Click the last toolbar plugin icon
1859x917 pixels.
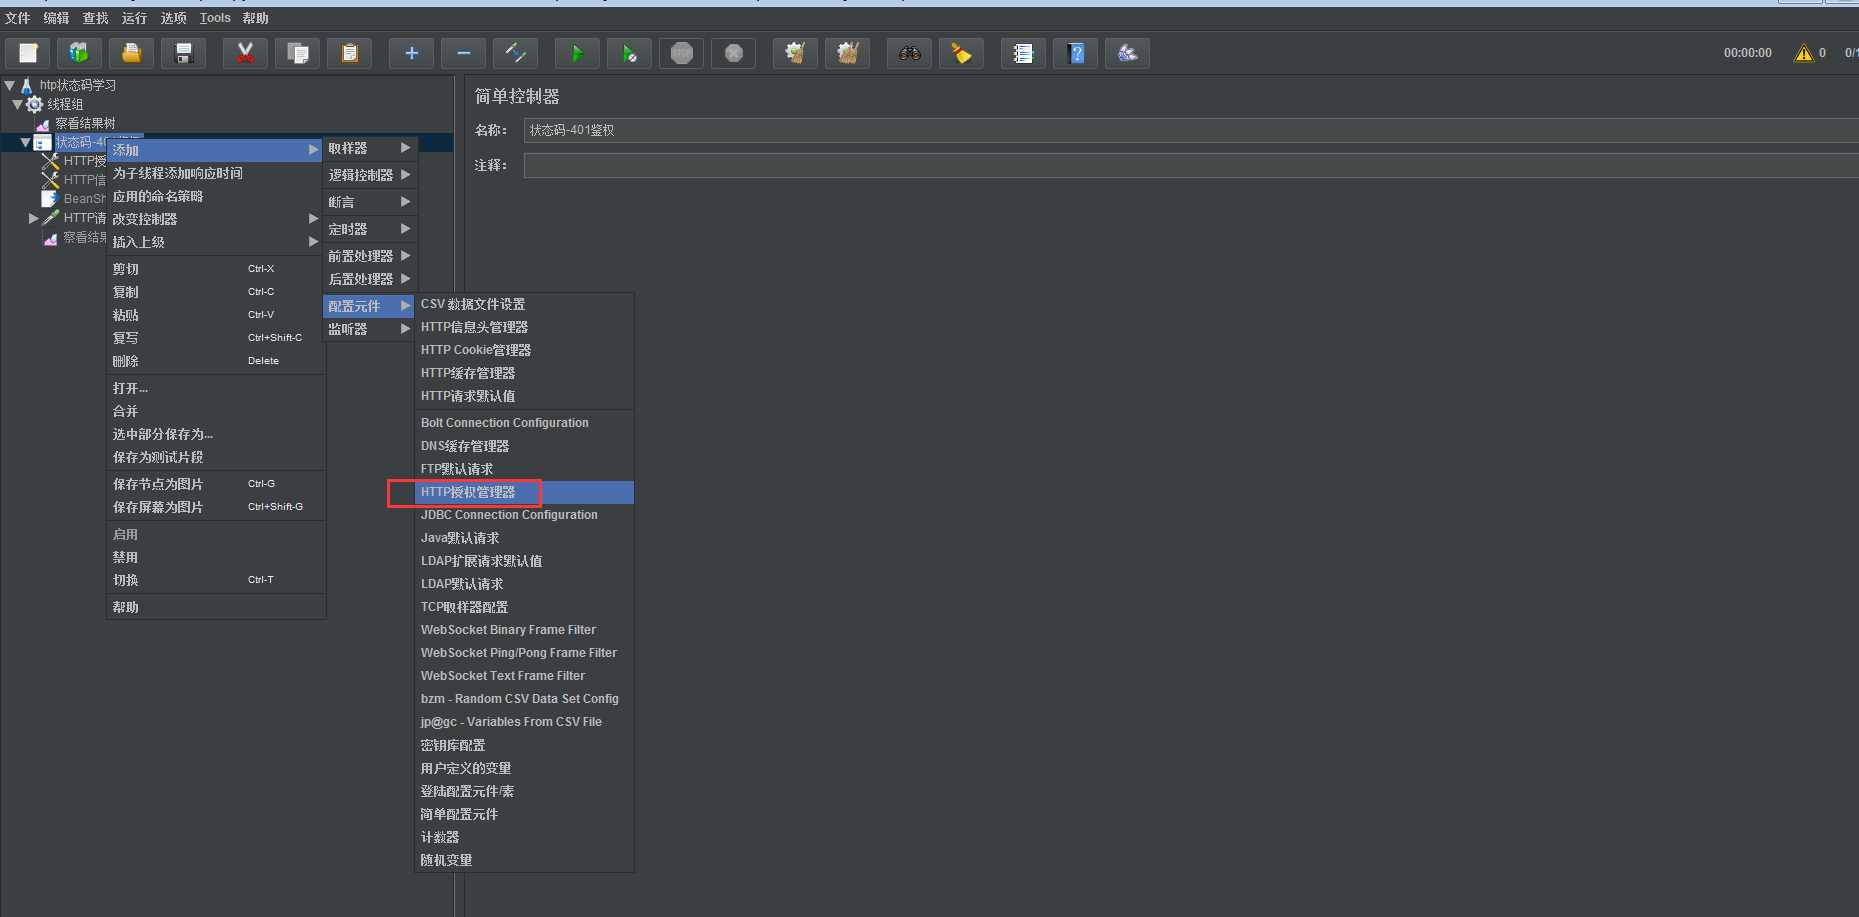coord(1127,53)
